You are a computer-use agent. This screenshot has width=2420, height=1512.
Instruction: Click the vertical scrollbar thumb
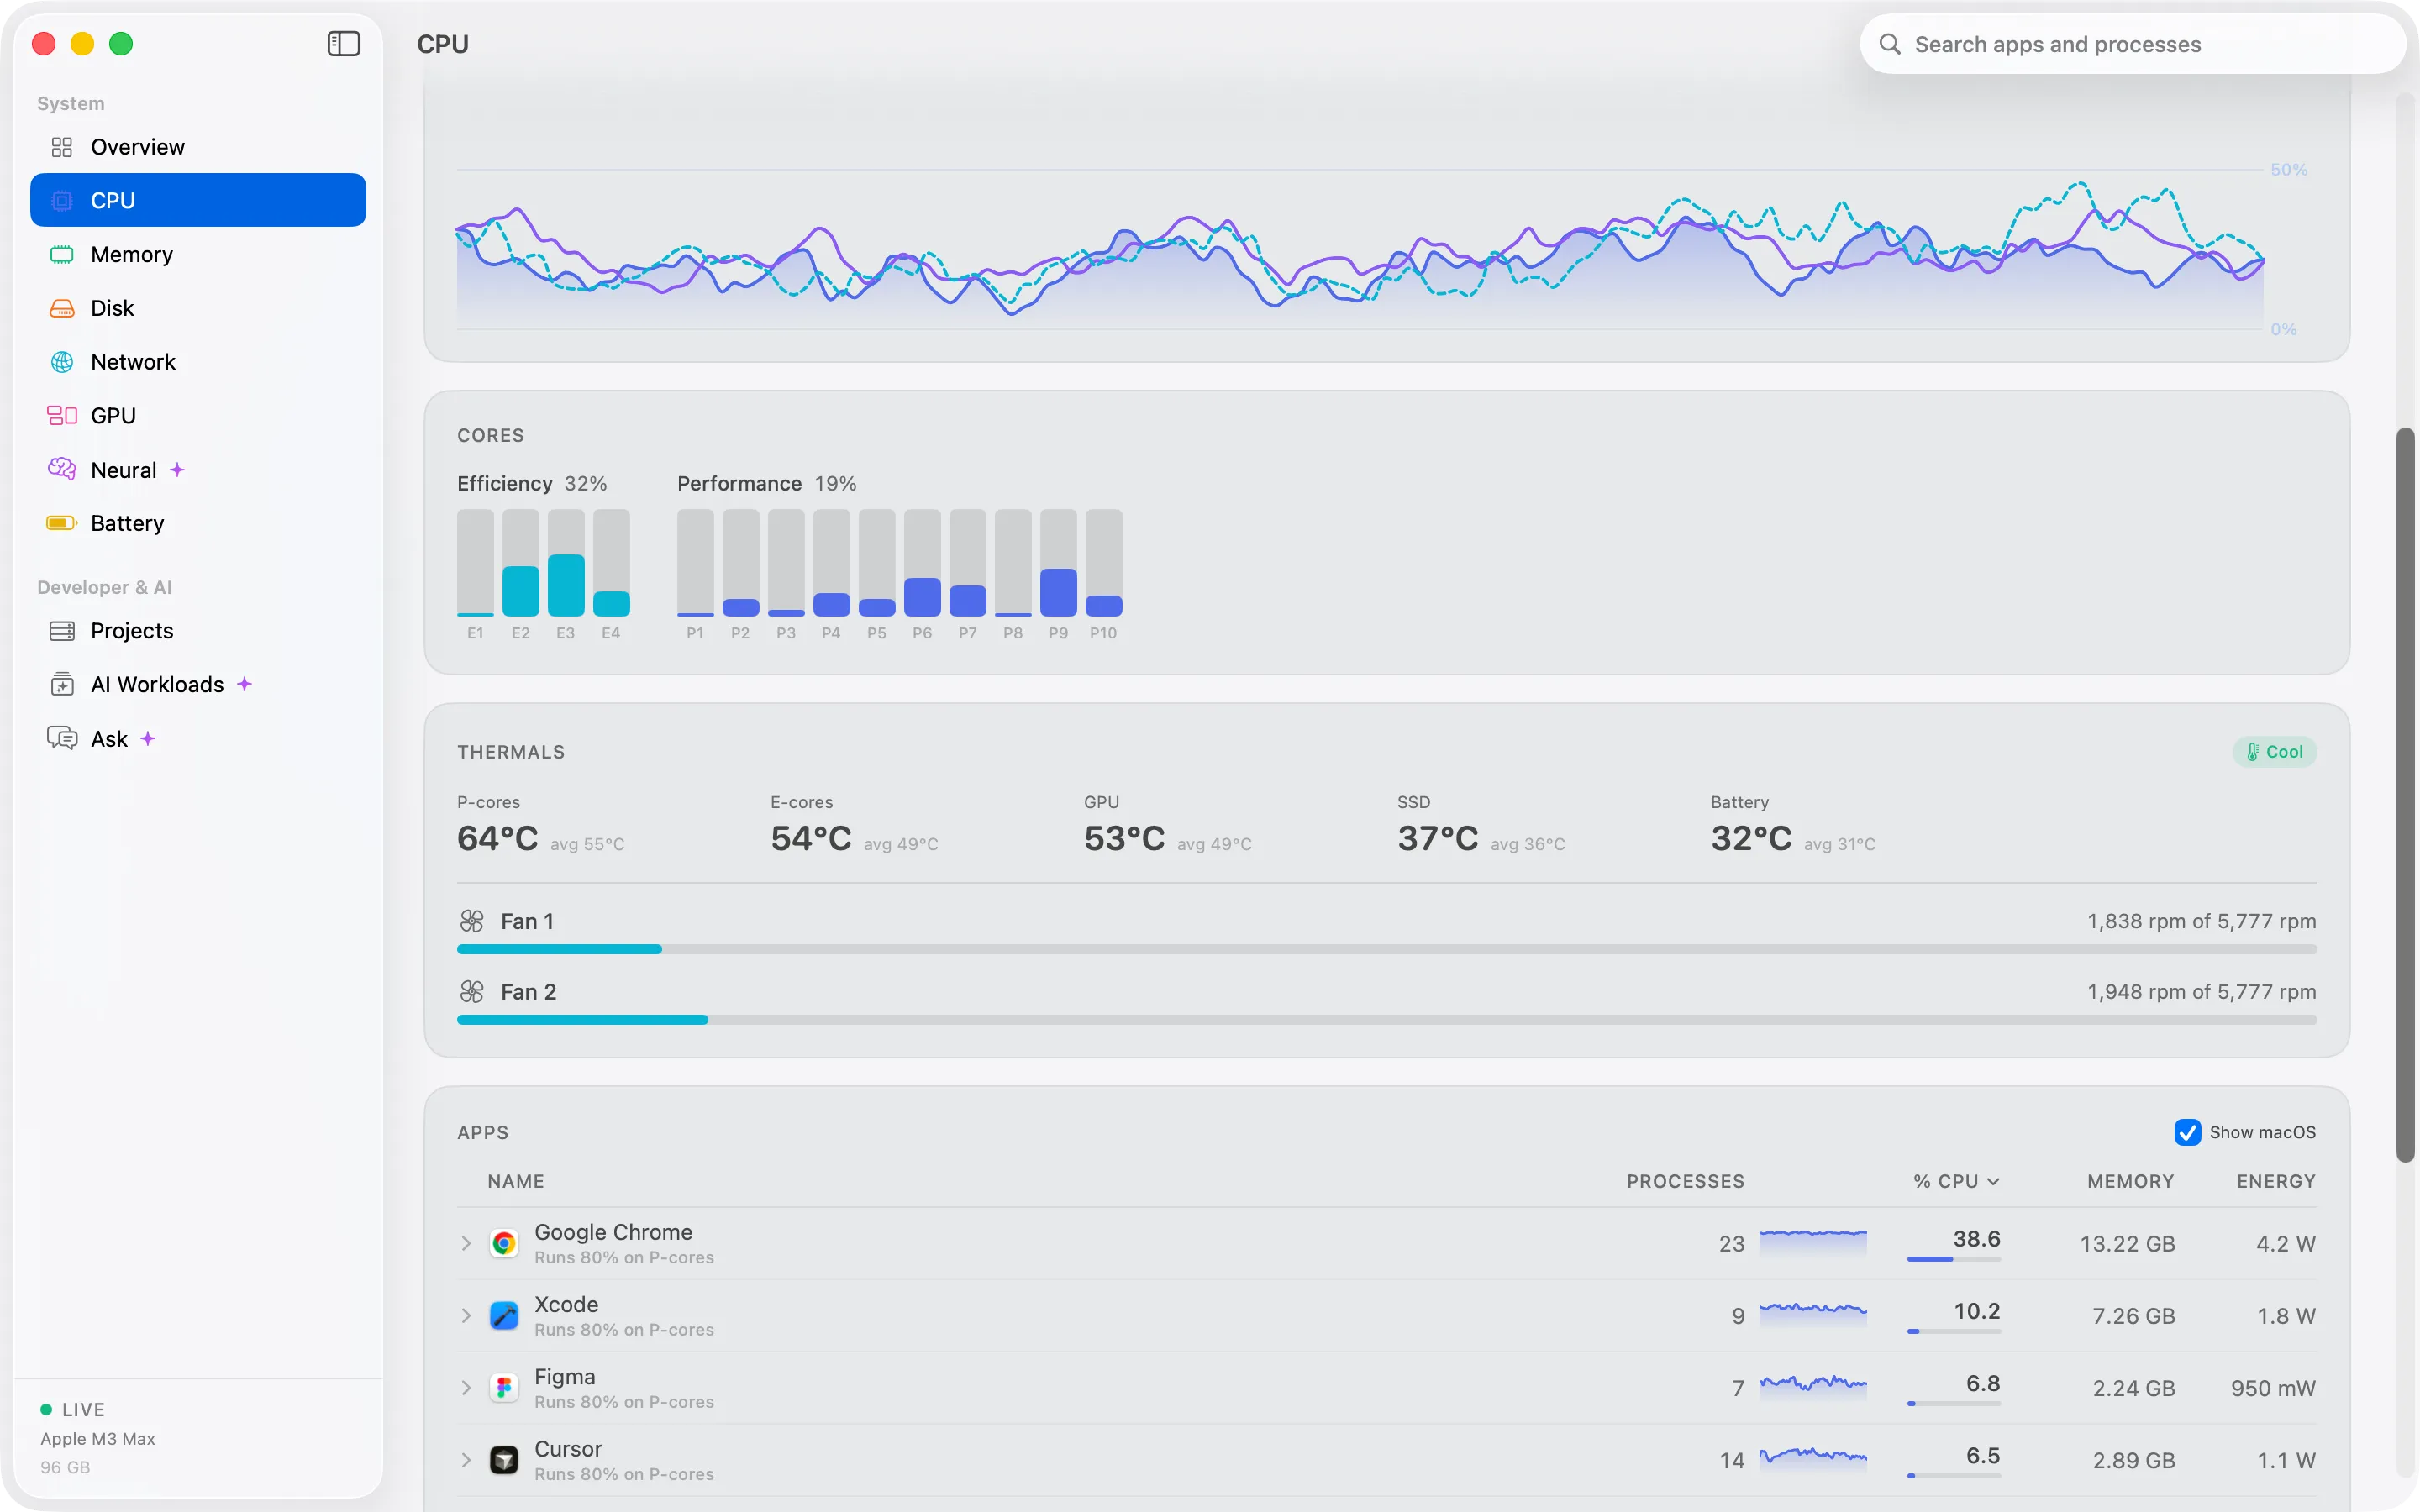(x=2405, y=795)
